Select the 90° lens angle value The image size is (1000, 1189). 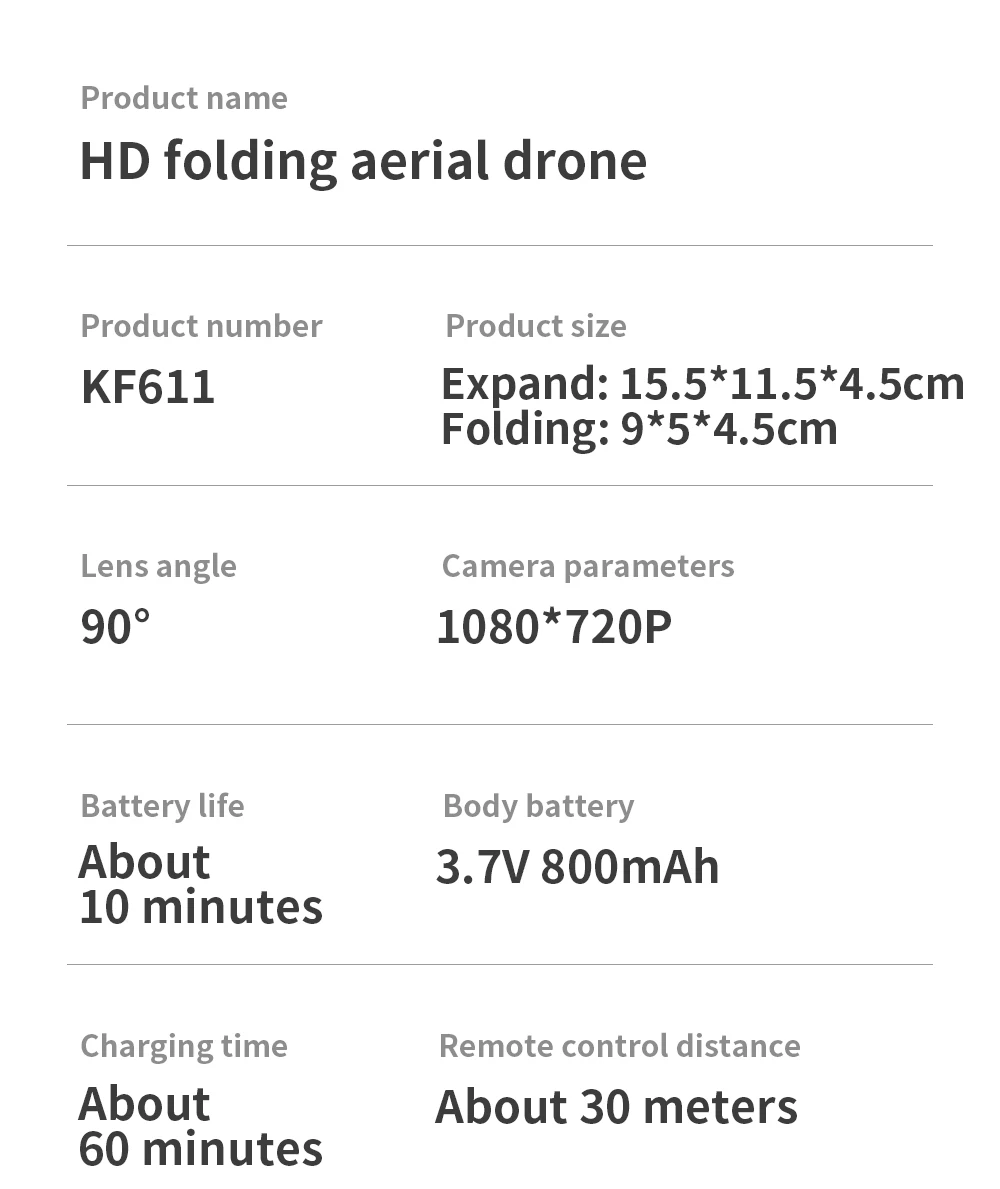point(115,627)
